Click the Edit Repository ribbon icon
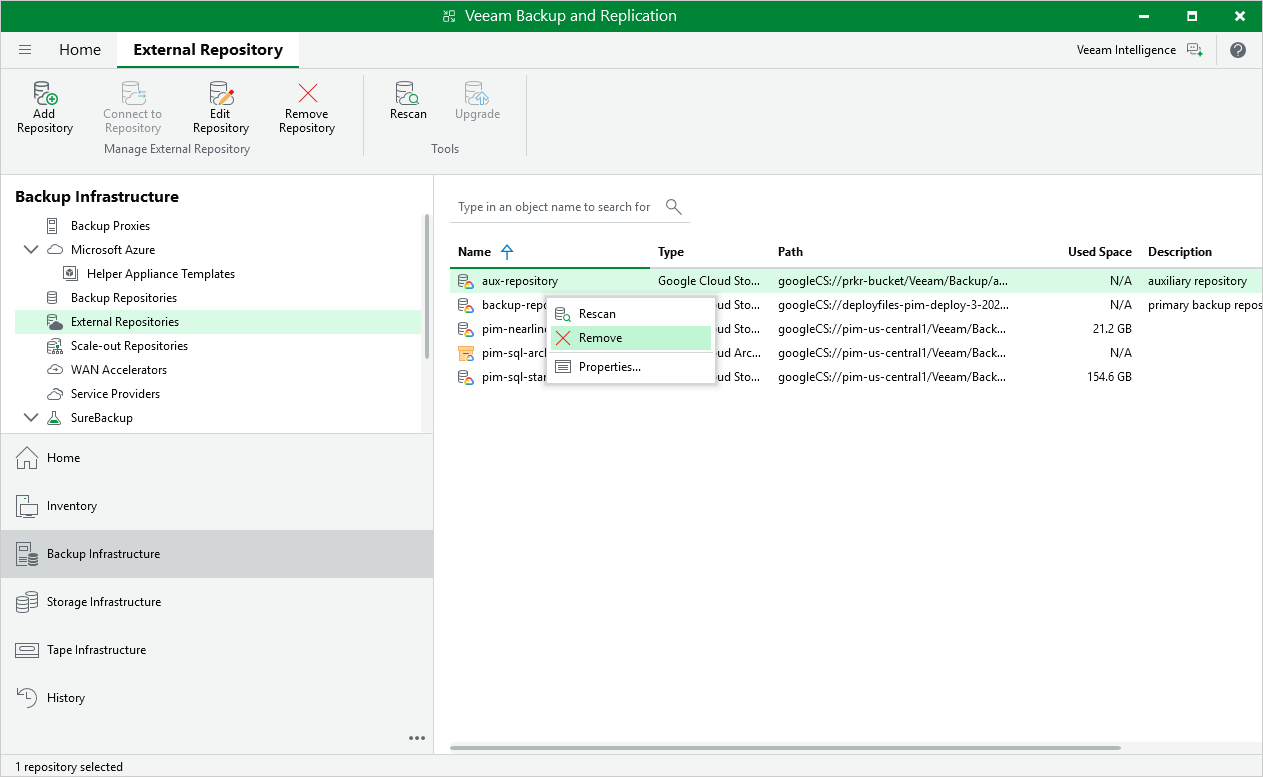The height and width of the screenshot is (777, 1263). point(221,93)
